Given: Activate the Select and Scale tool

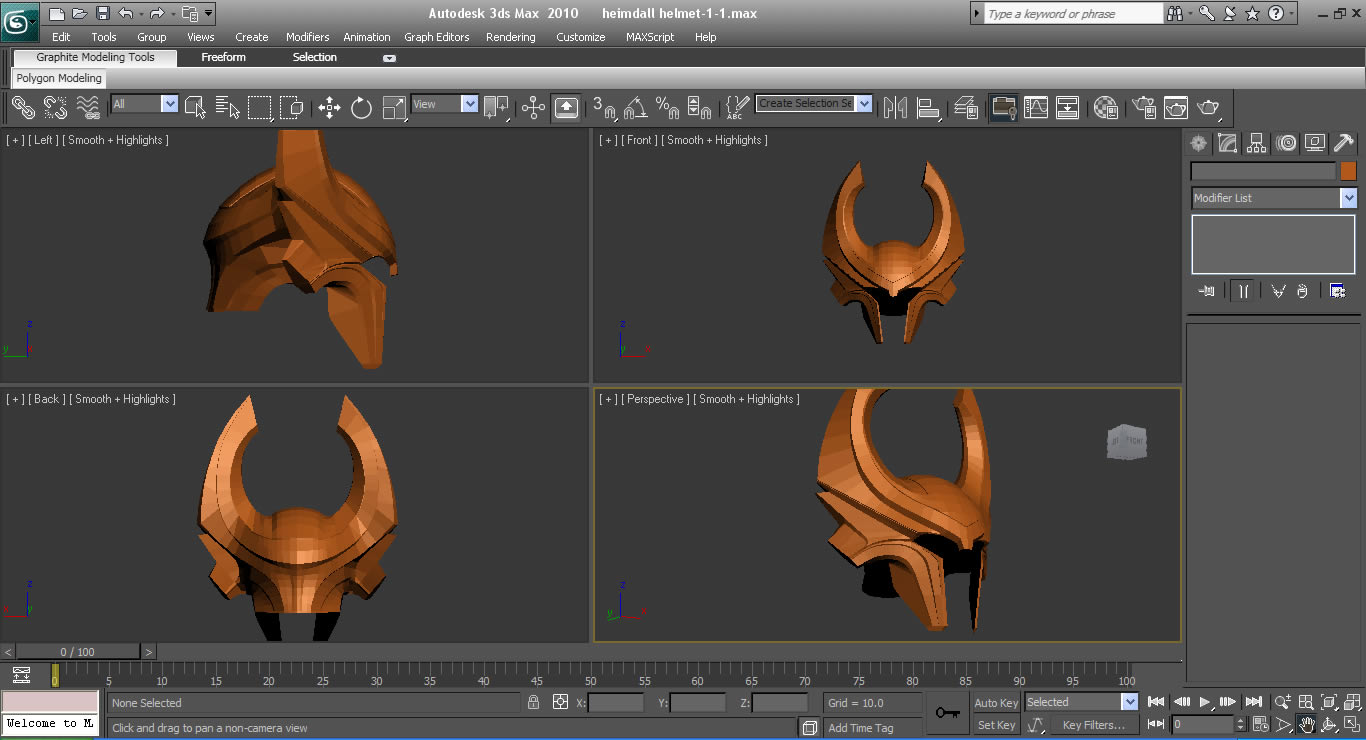Looking at the screenshot, I should click(394, 106).
